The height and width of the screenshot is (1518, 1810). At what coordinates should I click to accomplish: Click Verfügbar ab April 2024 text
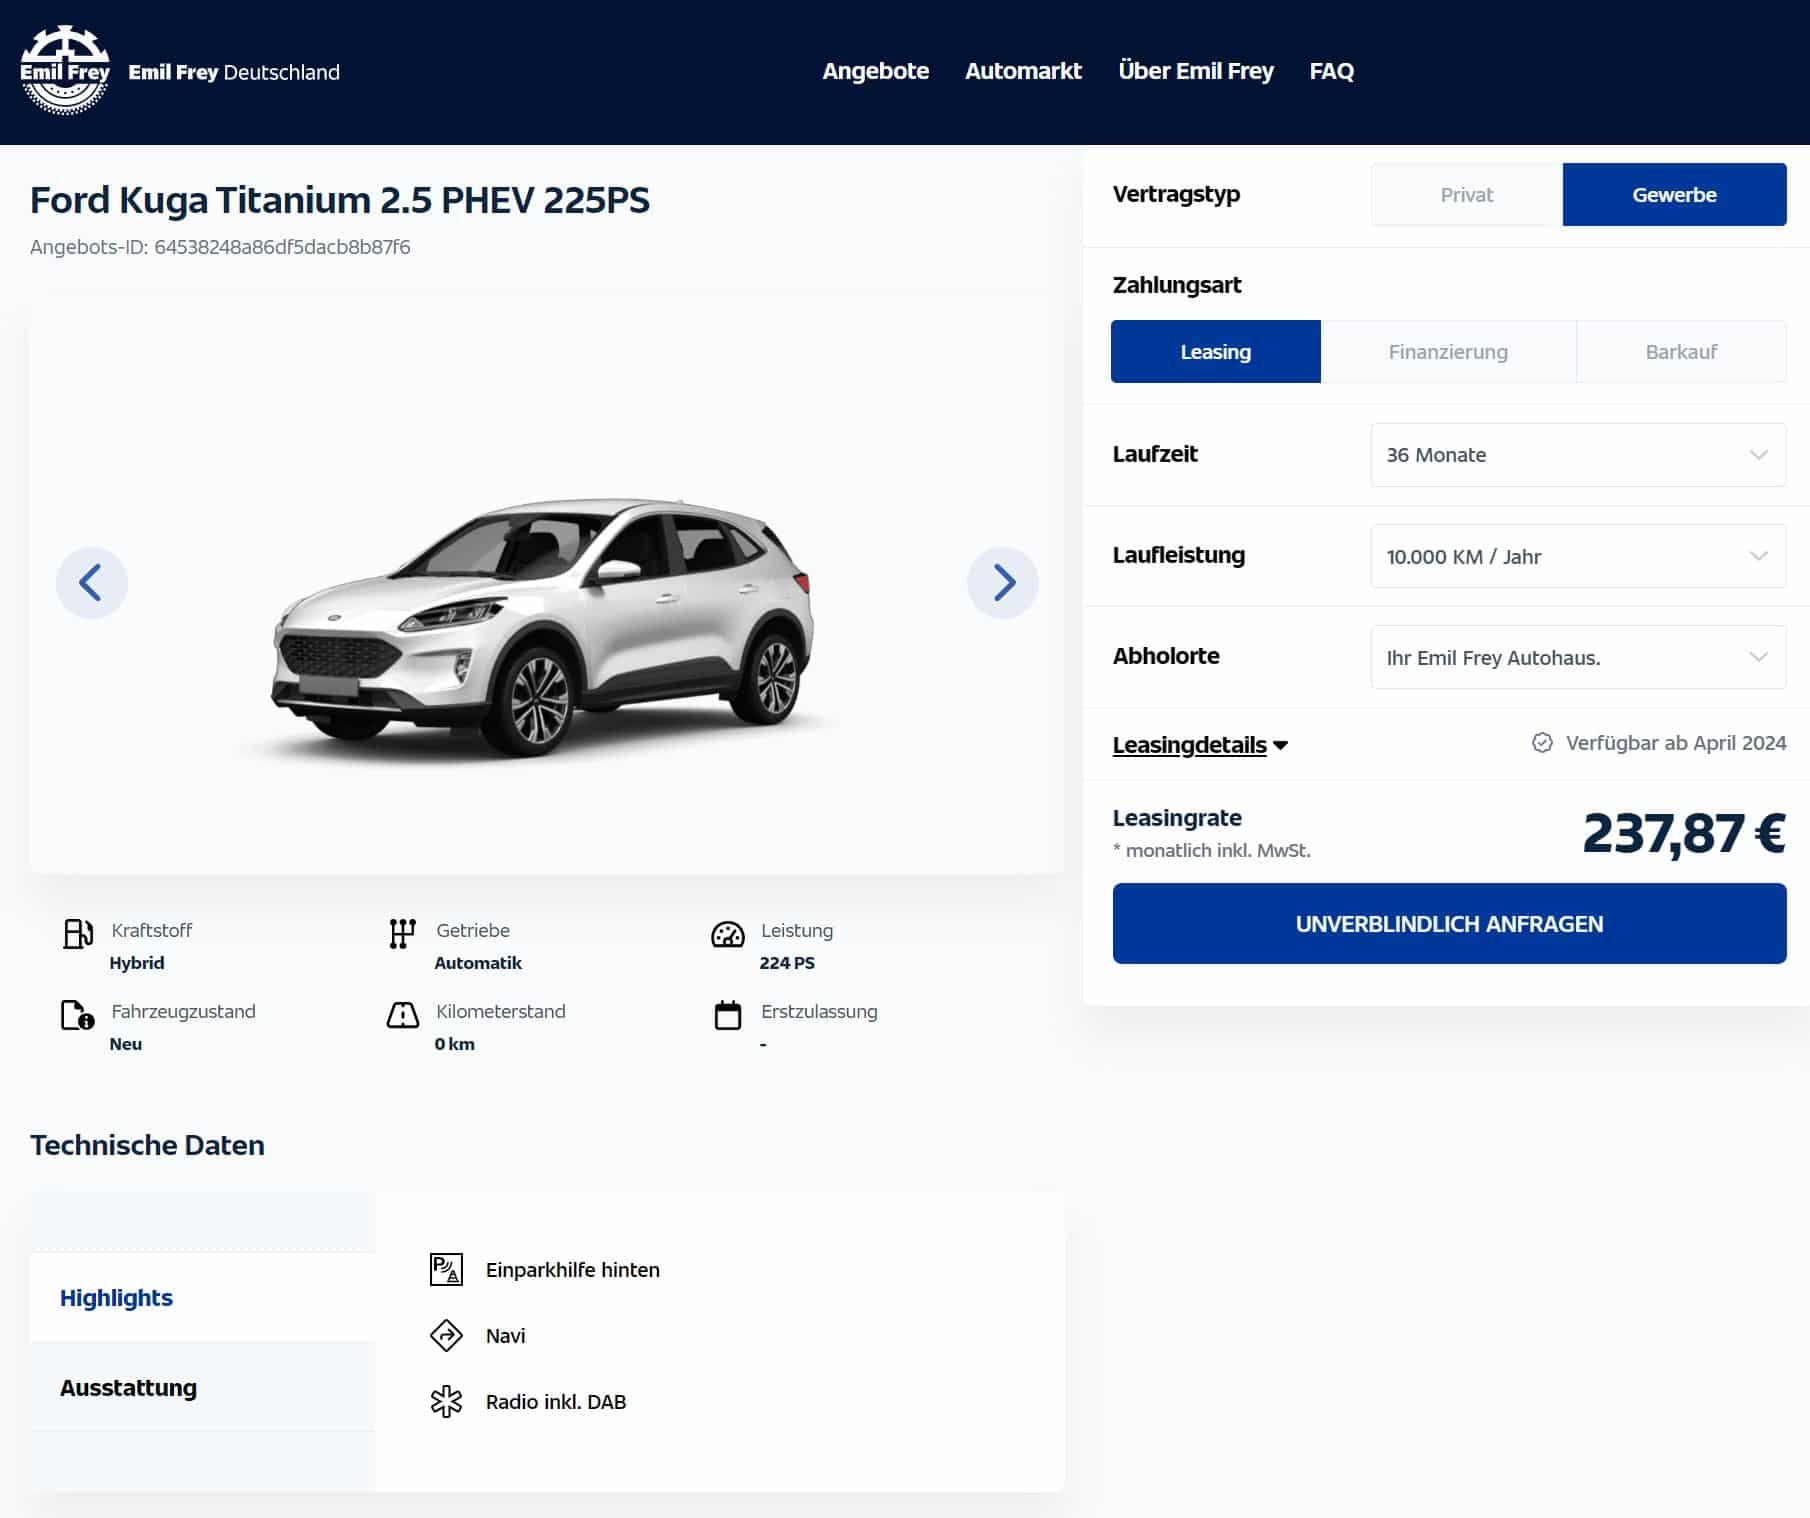1676,743
